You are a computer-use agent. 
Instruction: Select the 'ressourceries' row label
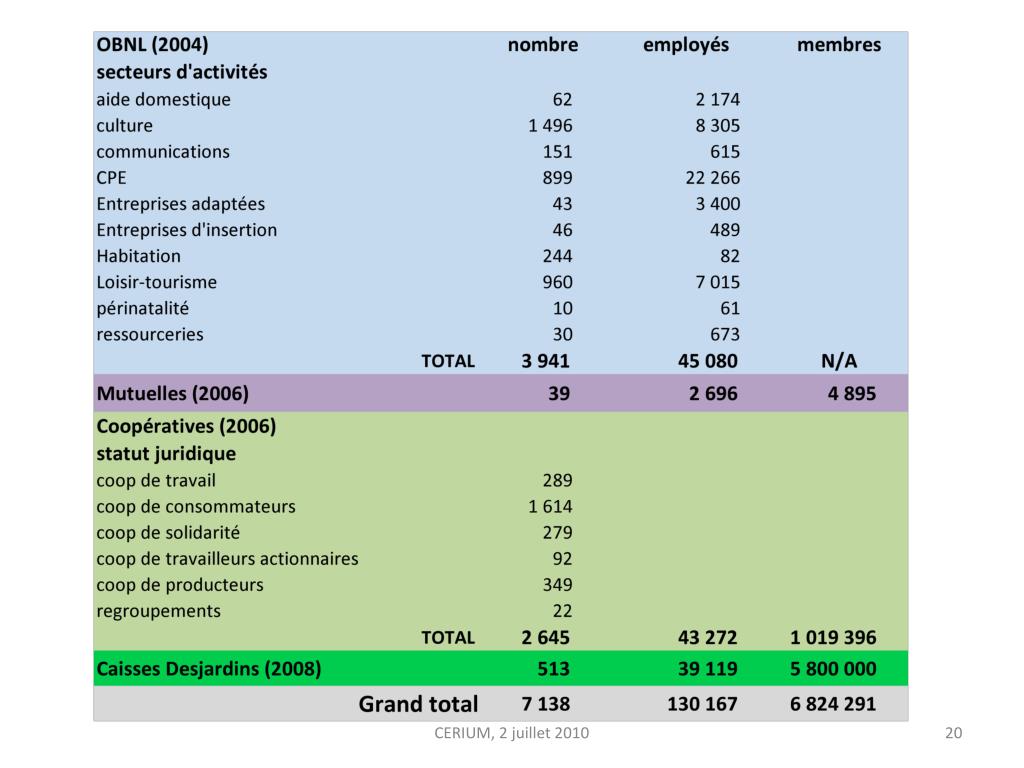coord(150,334)
